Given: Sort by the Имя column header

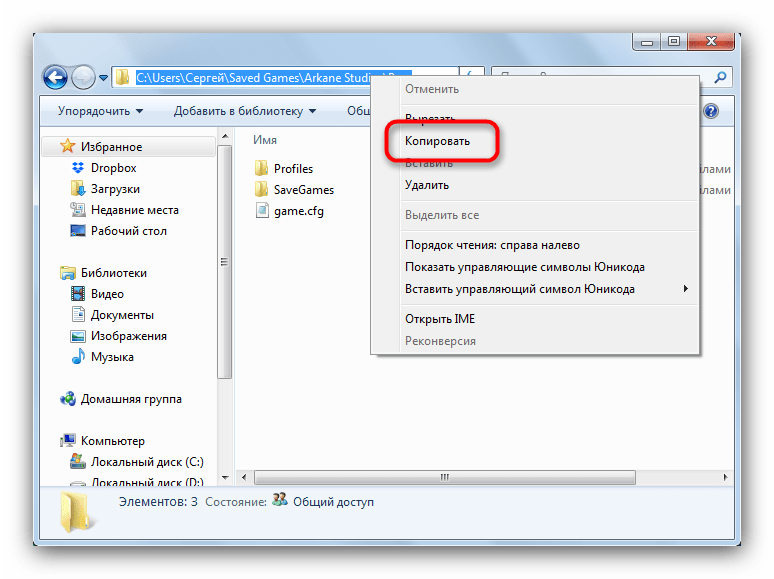Looking at the screenshot, I should 265,140.
